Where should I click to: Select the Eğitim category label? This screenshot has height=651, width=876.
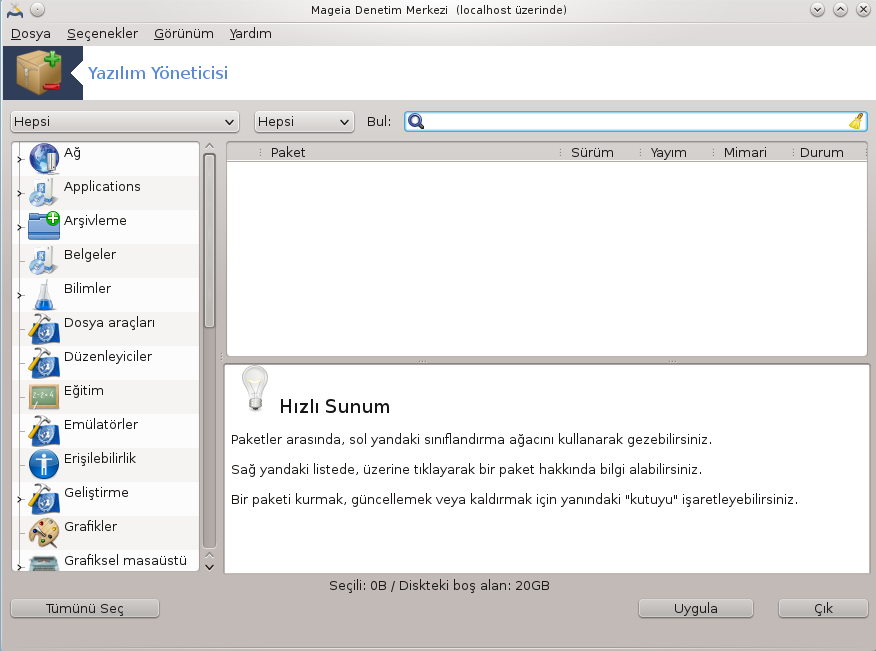pyautogui.click(x=84, y=391)
